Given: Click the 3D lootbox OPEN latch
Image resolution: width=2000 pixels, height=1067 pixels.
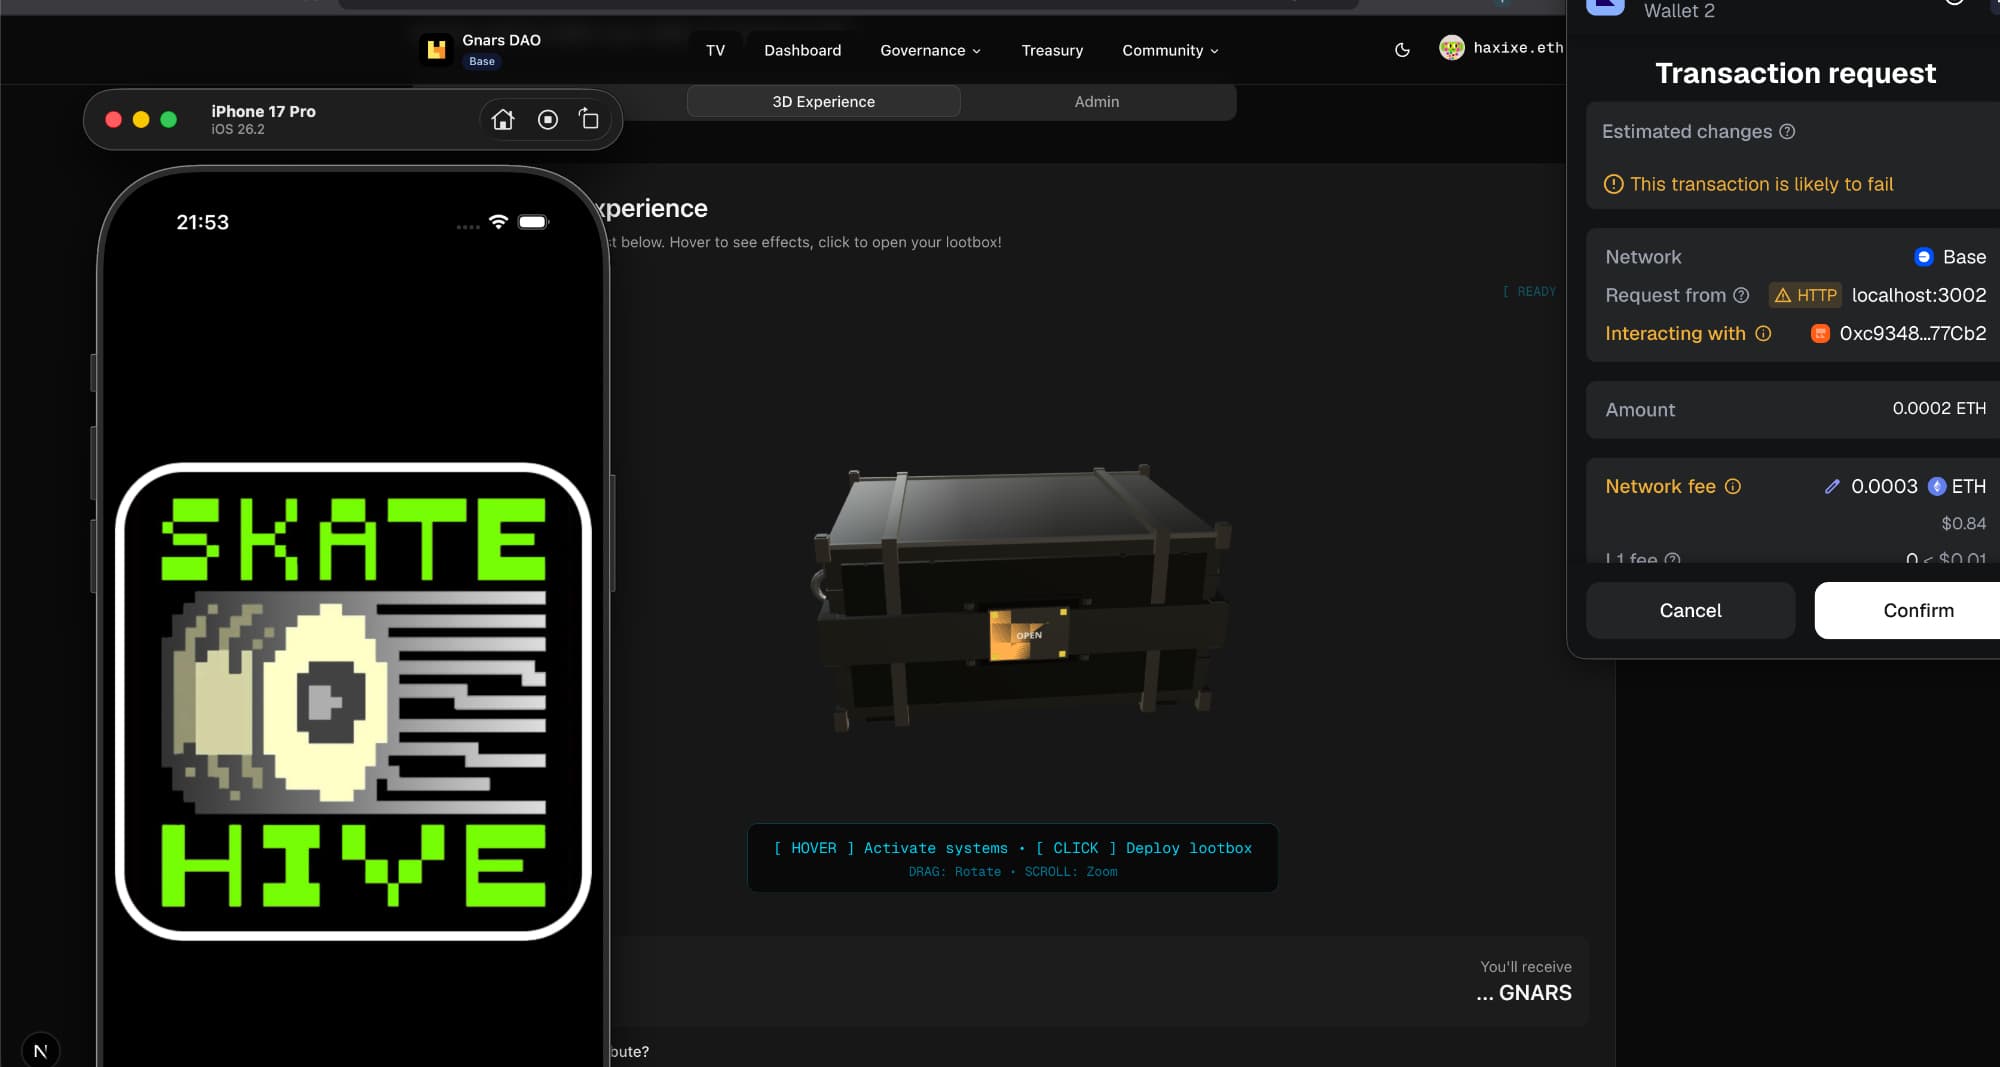Looking at the screenshot, I should point(1028,635).
